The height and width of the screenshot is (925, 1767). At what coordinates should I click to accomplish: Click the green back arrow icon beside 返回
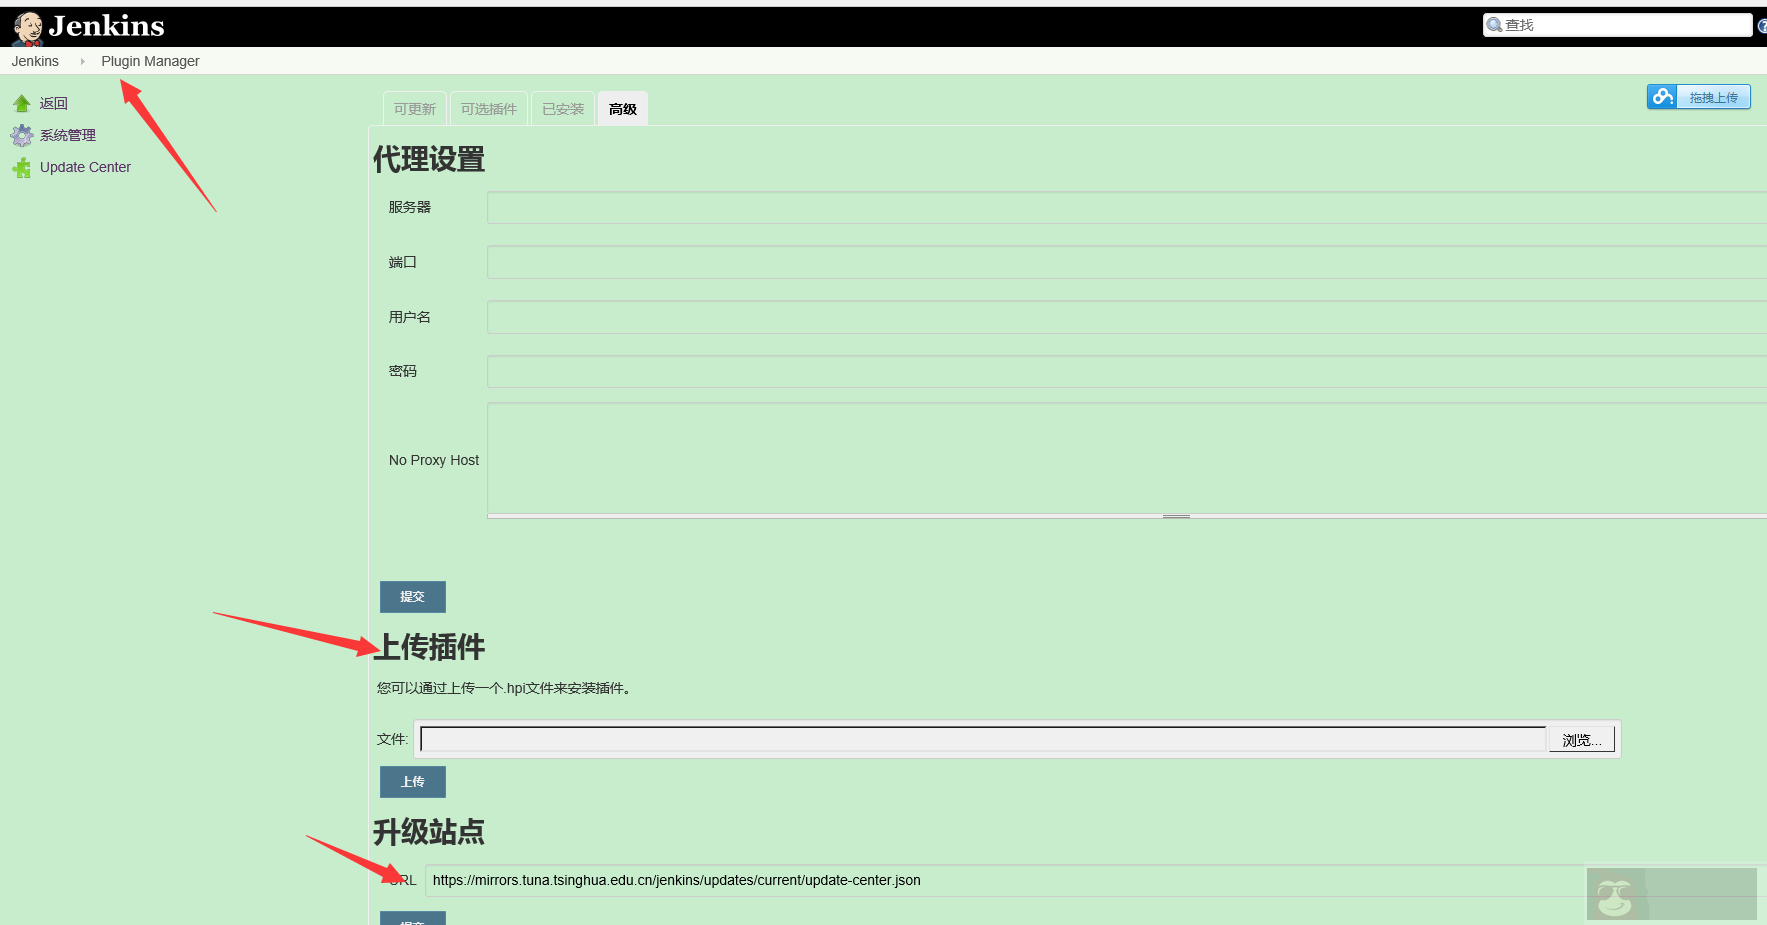pyautogui.click(x=21, y=102)
